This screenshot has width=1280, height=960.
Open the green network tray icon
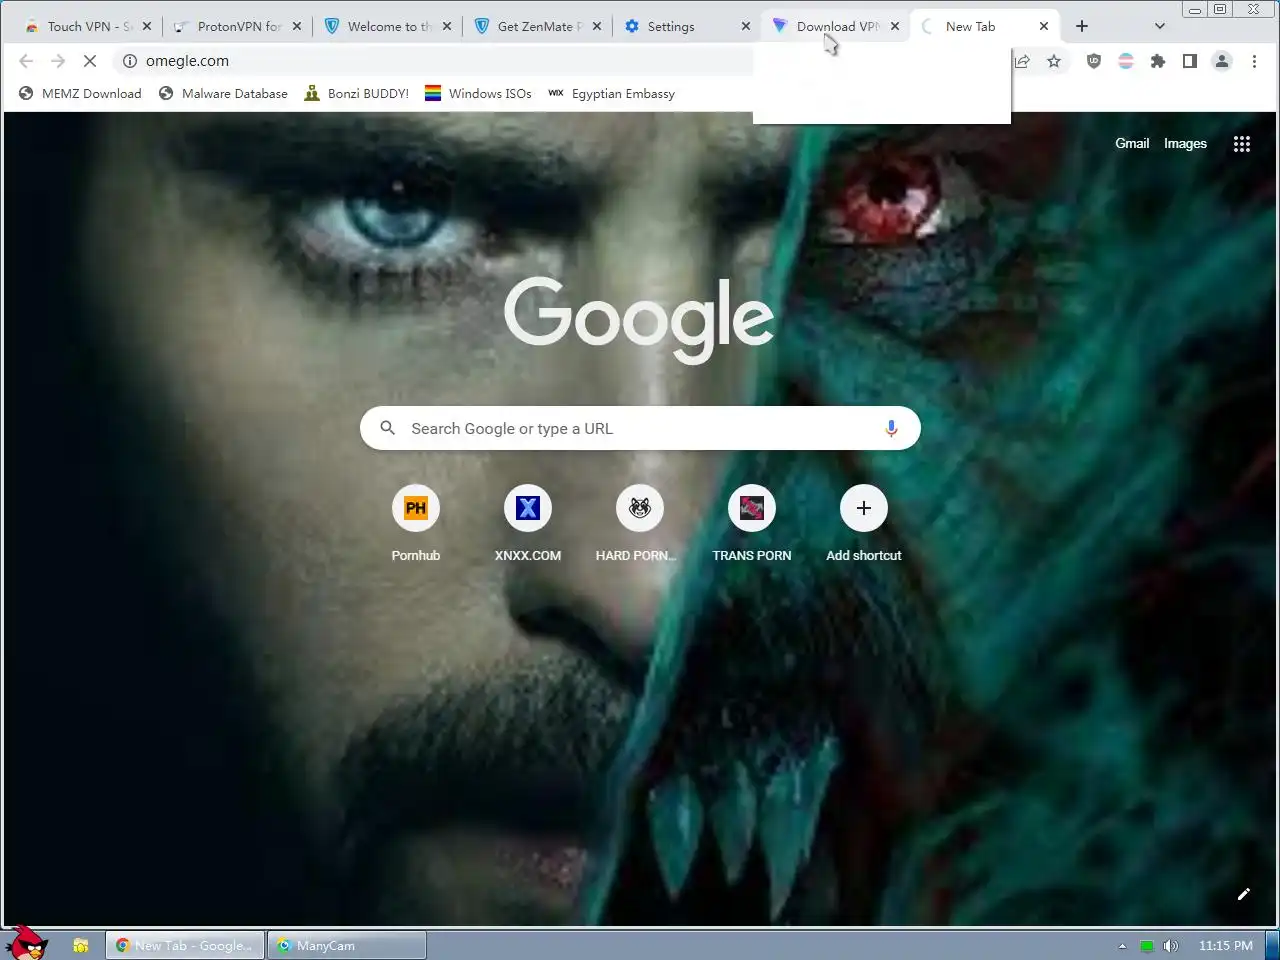pyautogui.click(x=1147, y=946)
